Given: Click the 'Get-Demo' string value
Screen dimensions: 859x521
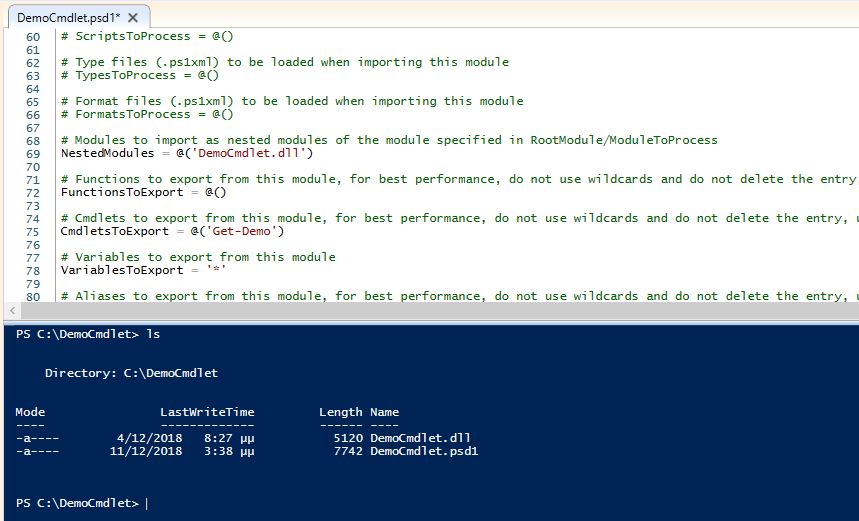Looking at the screenshot, I should (x=242, y=231).
